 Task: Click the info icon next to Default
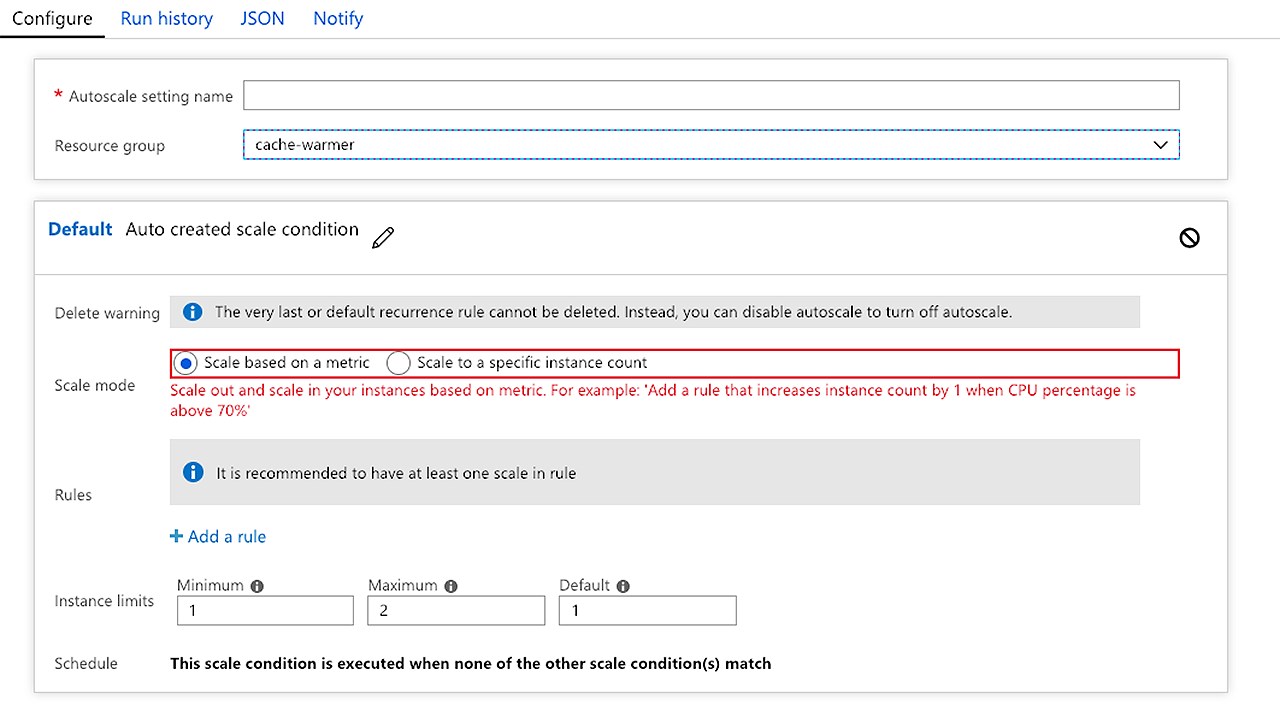tap(623, 586)
